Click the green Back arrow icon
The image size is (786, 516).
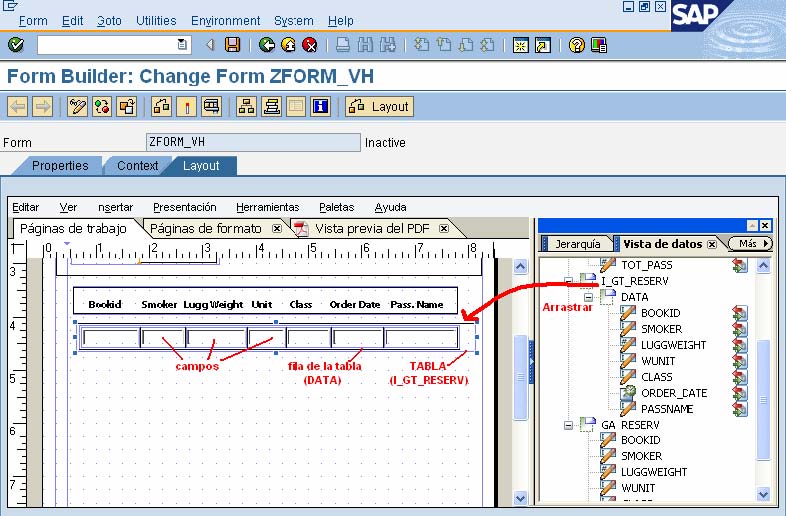(267, 45)
